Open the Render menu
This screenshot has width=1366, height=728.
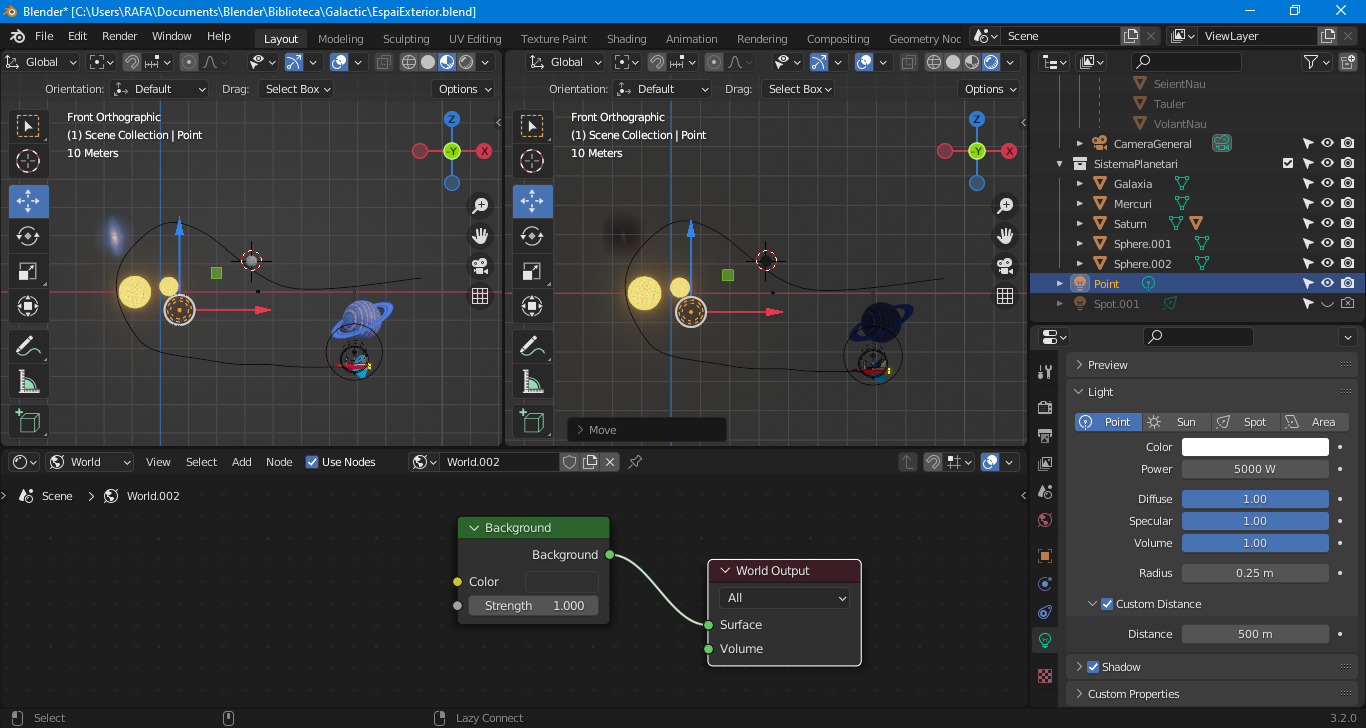click(x=120, y=36)
